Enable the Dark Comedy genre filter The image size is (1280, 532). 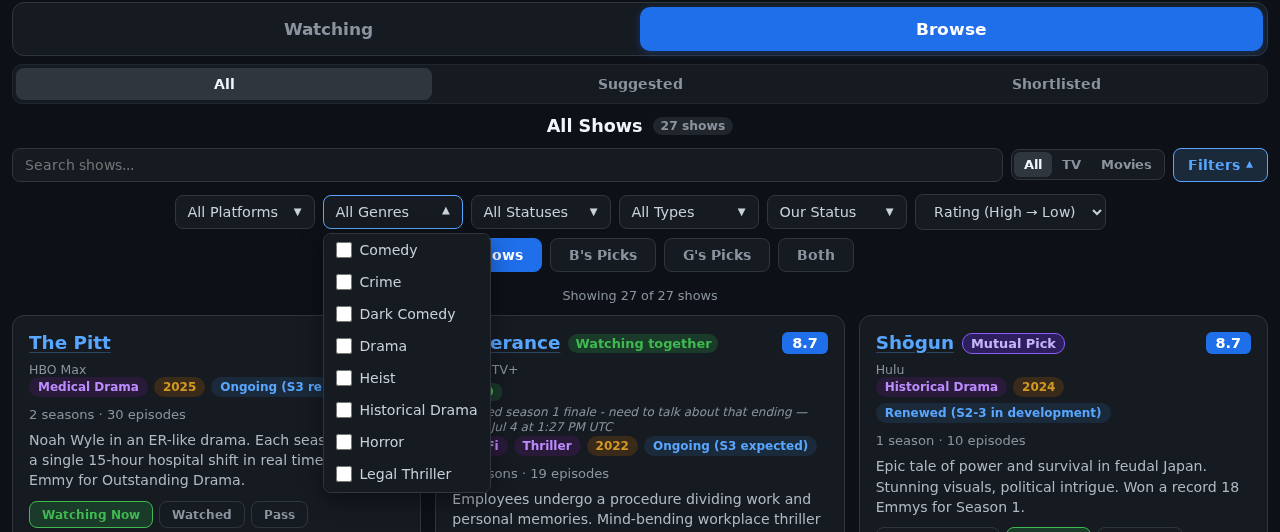[344, 314]
